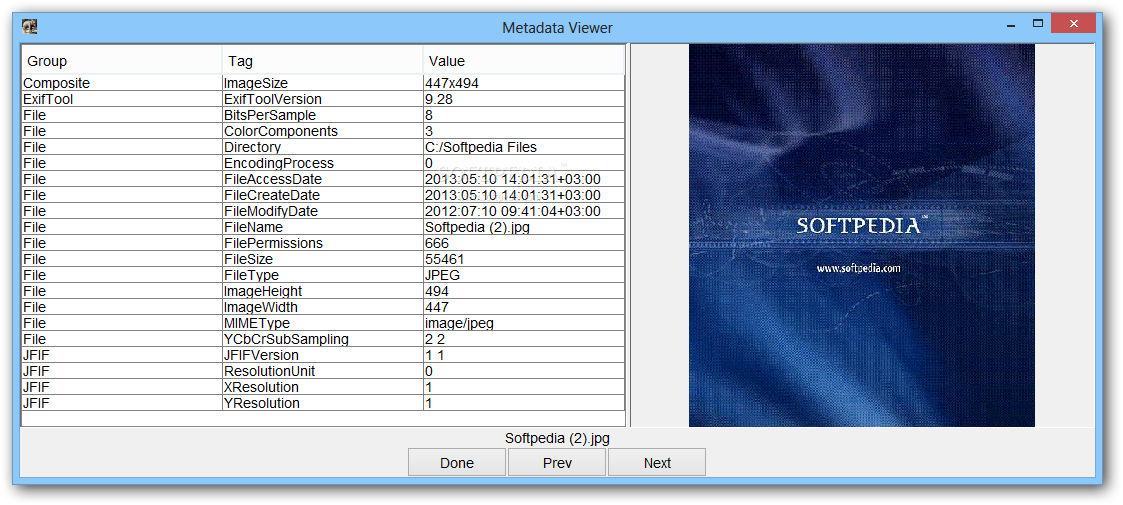Close the Metadata Viewer window

[x=1074, y=24]
